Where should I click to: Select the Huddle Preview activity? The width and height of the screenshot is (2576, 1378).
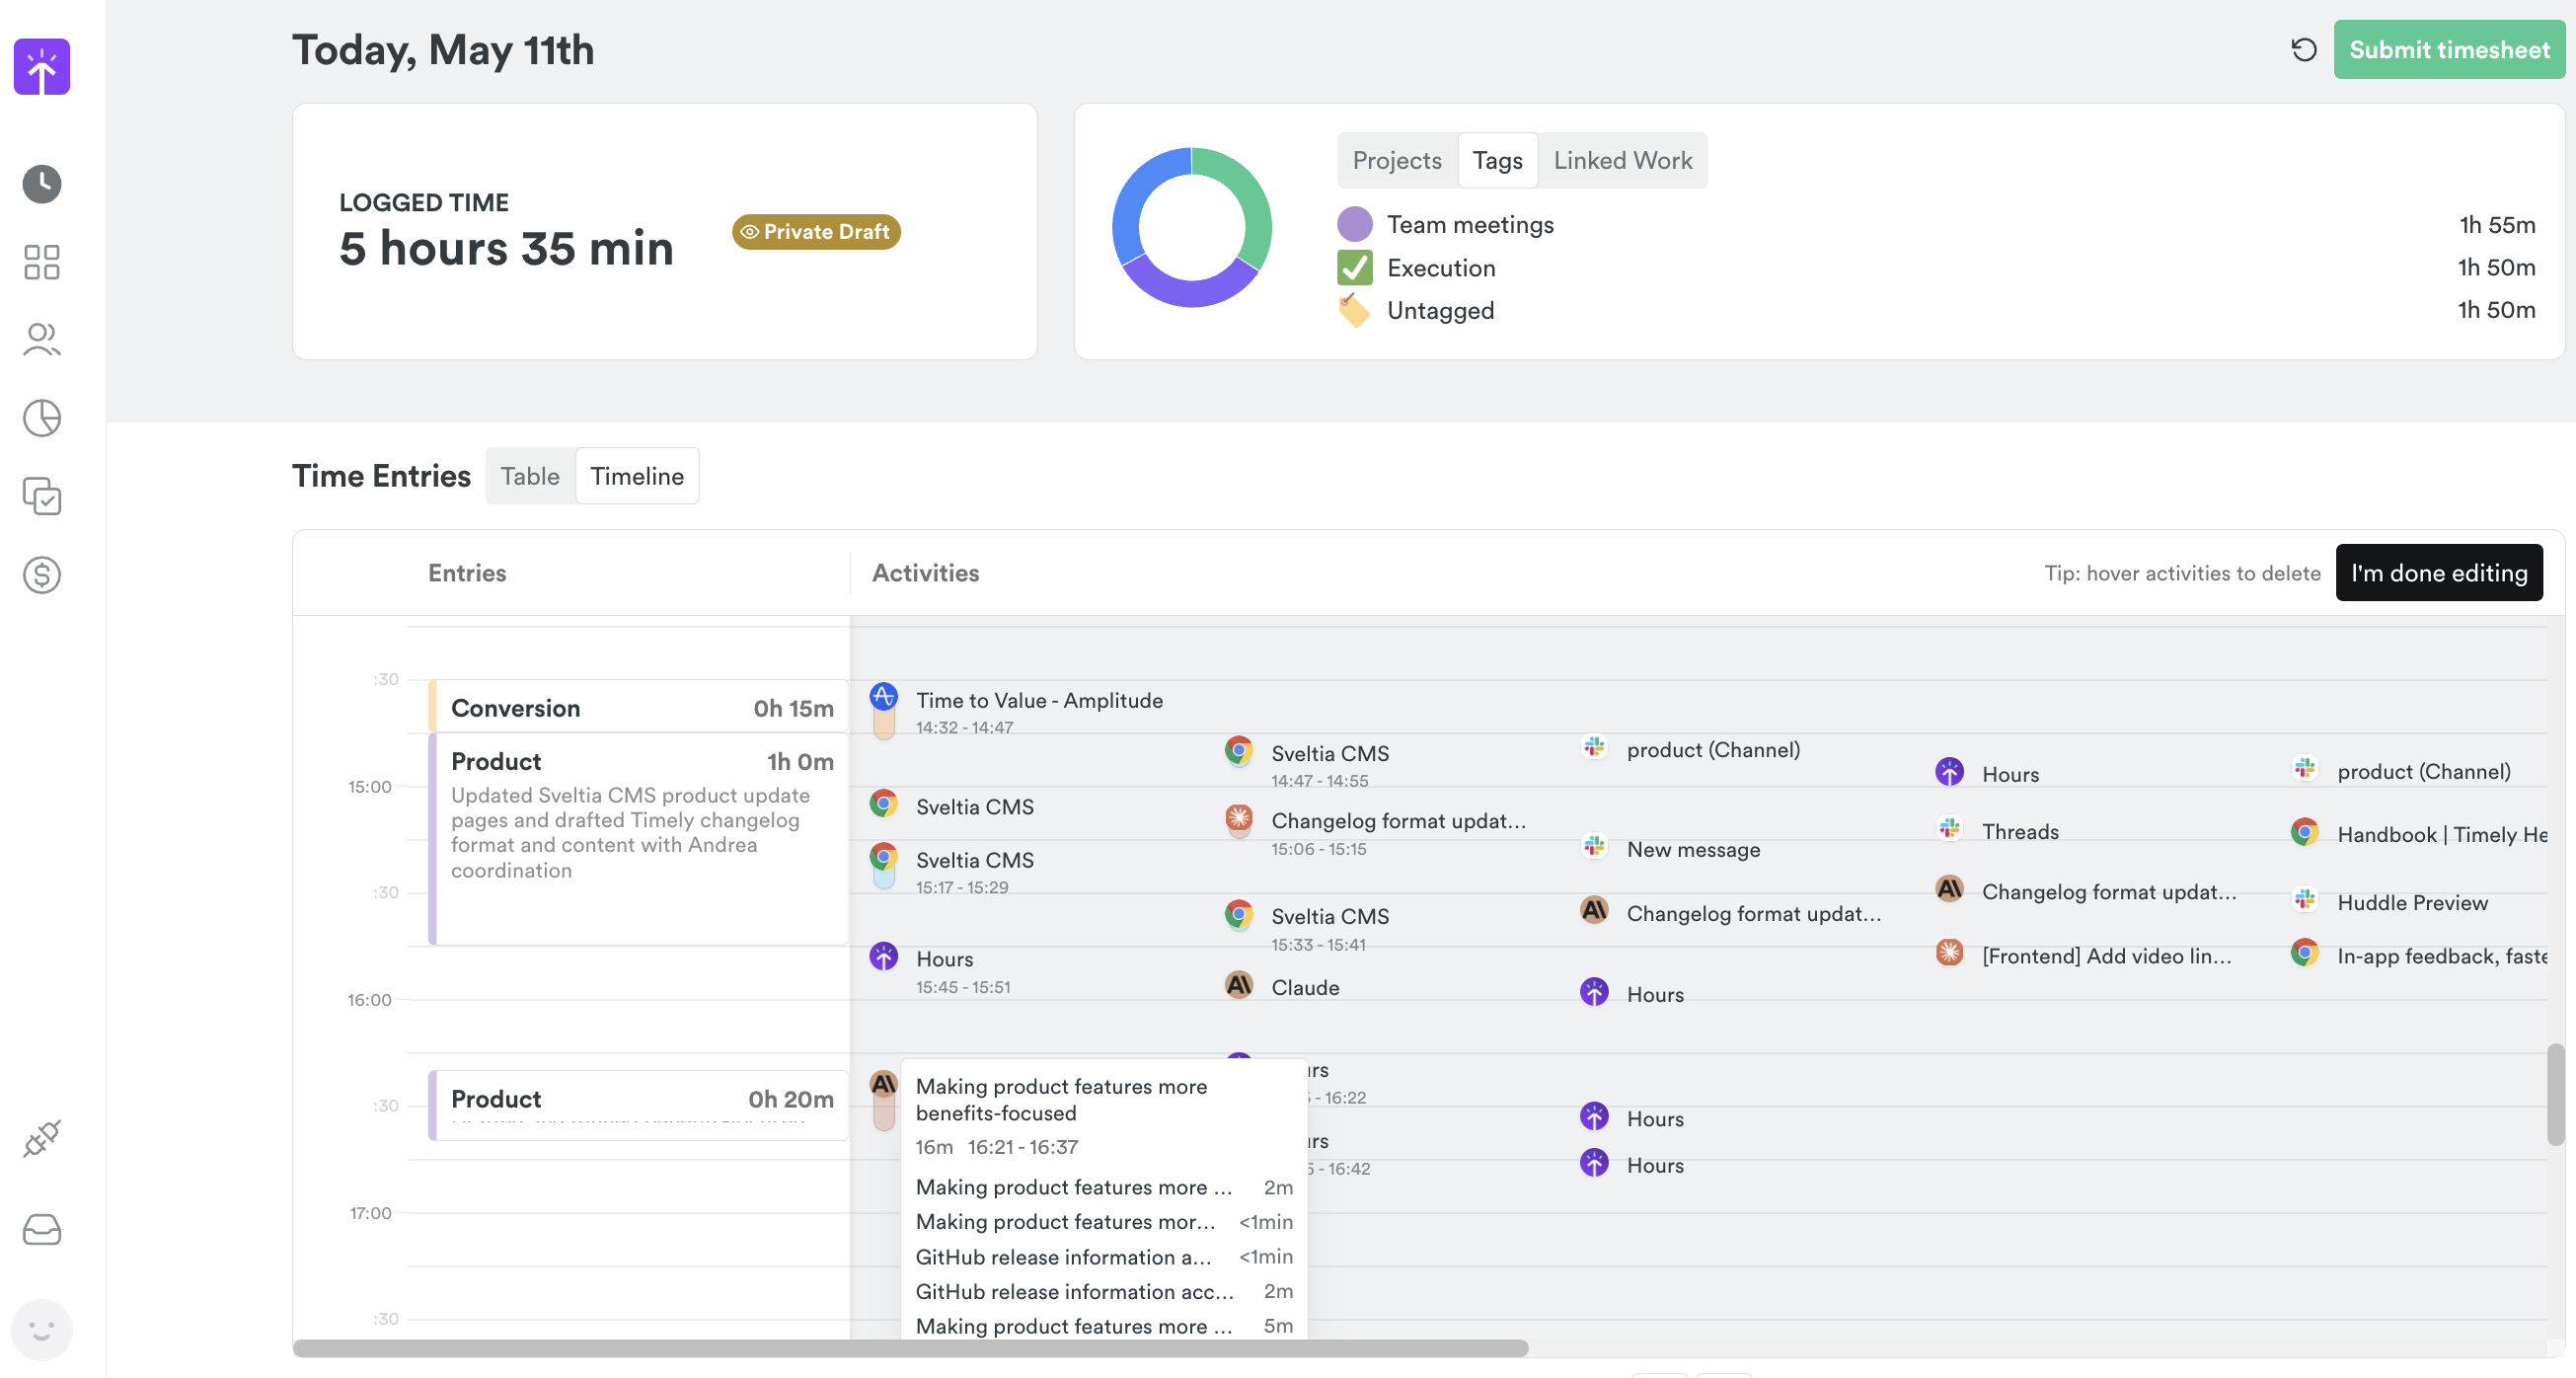coord(2412,902)
